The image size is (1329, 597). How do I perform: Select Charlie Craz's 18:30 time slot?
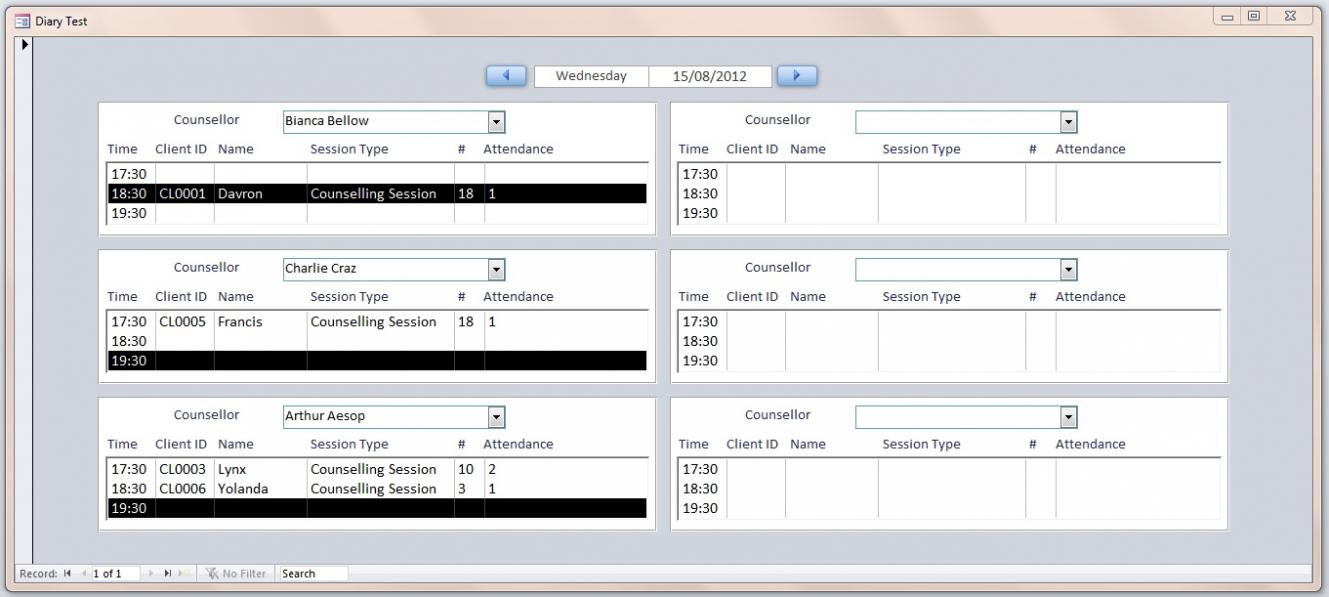tap(377, 341)
